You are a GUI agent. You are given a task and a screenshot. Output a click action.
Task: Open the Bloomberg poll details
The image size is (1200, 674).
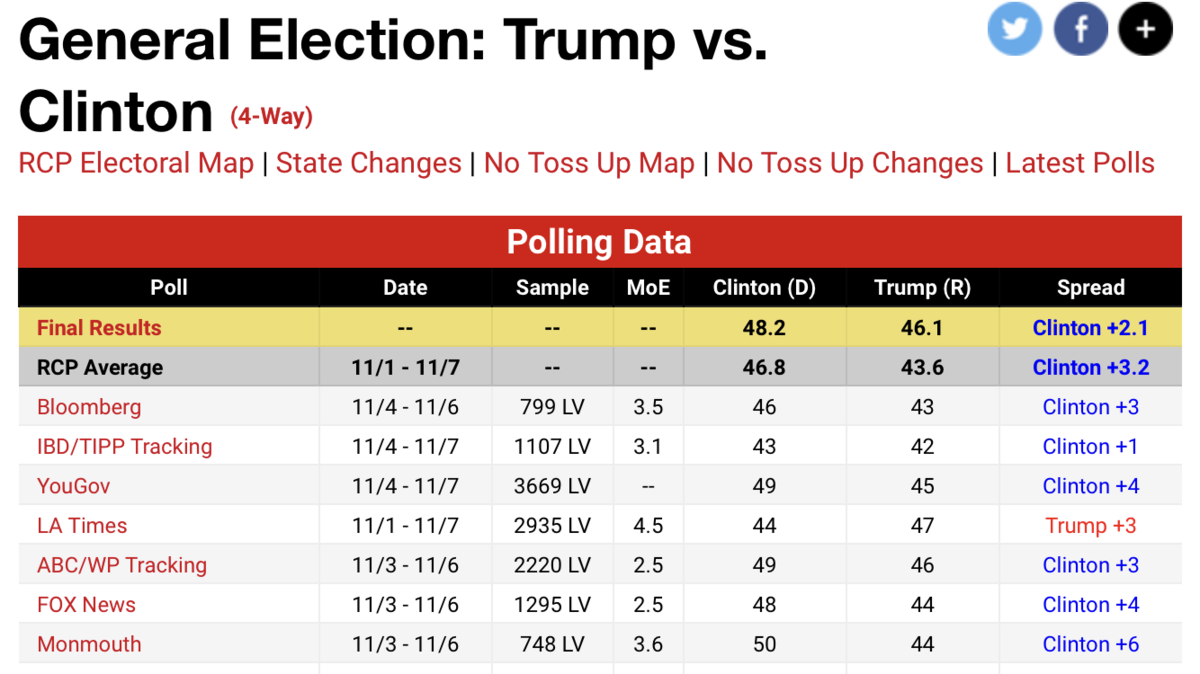tap(89, 407)
